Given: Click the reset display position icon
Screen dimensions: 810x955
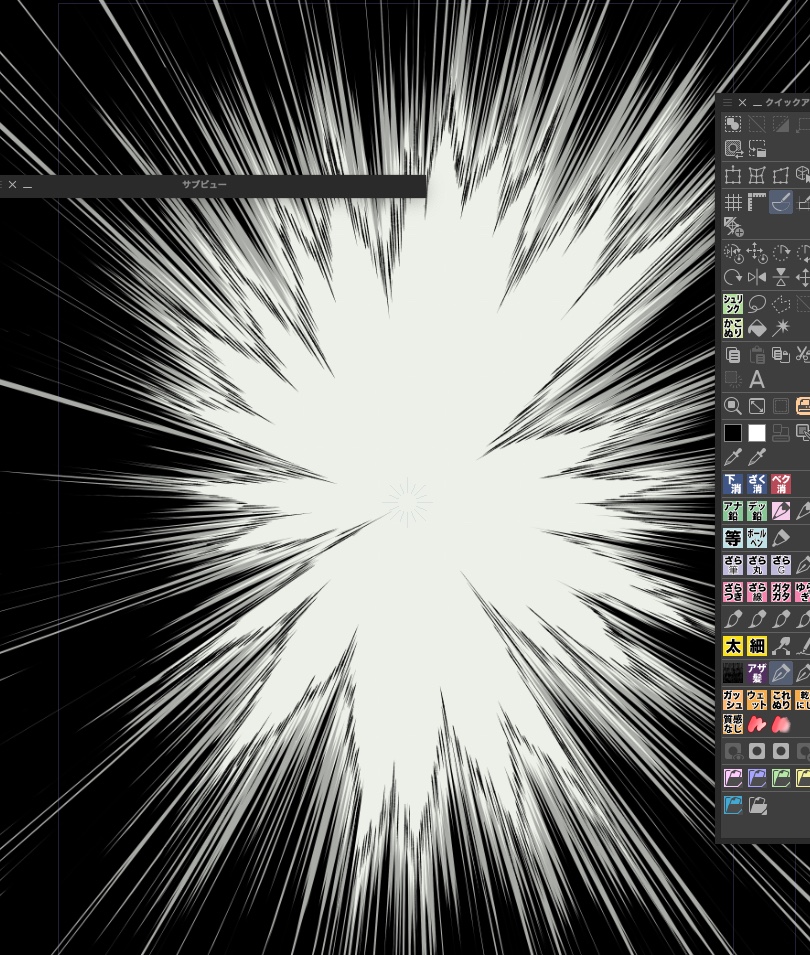Looking at the screenshot, I should pos(757,252).
